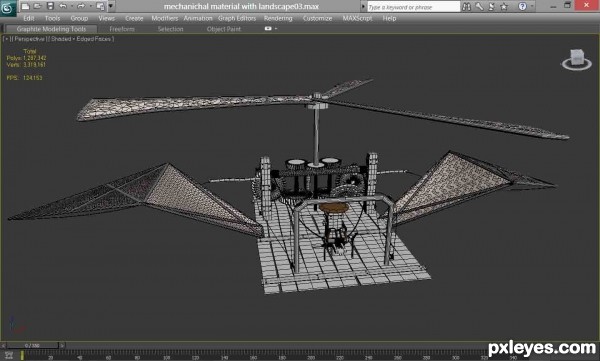
Task: Step the time slider forward with right arrow
Action: click(62, 345)
